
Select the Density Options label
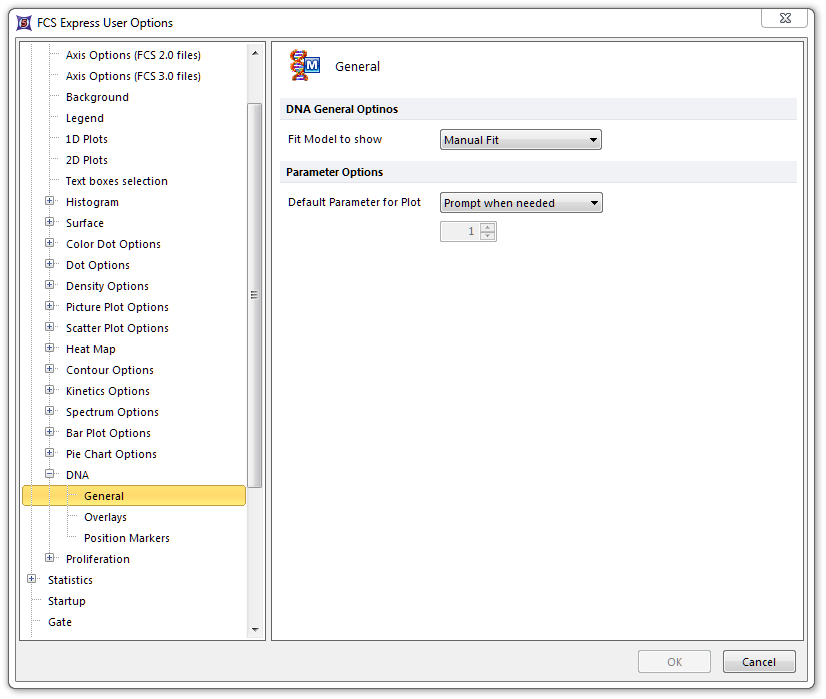(x=107, y=287)
